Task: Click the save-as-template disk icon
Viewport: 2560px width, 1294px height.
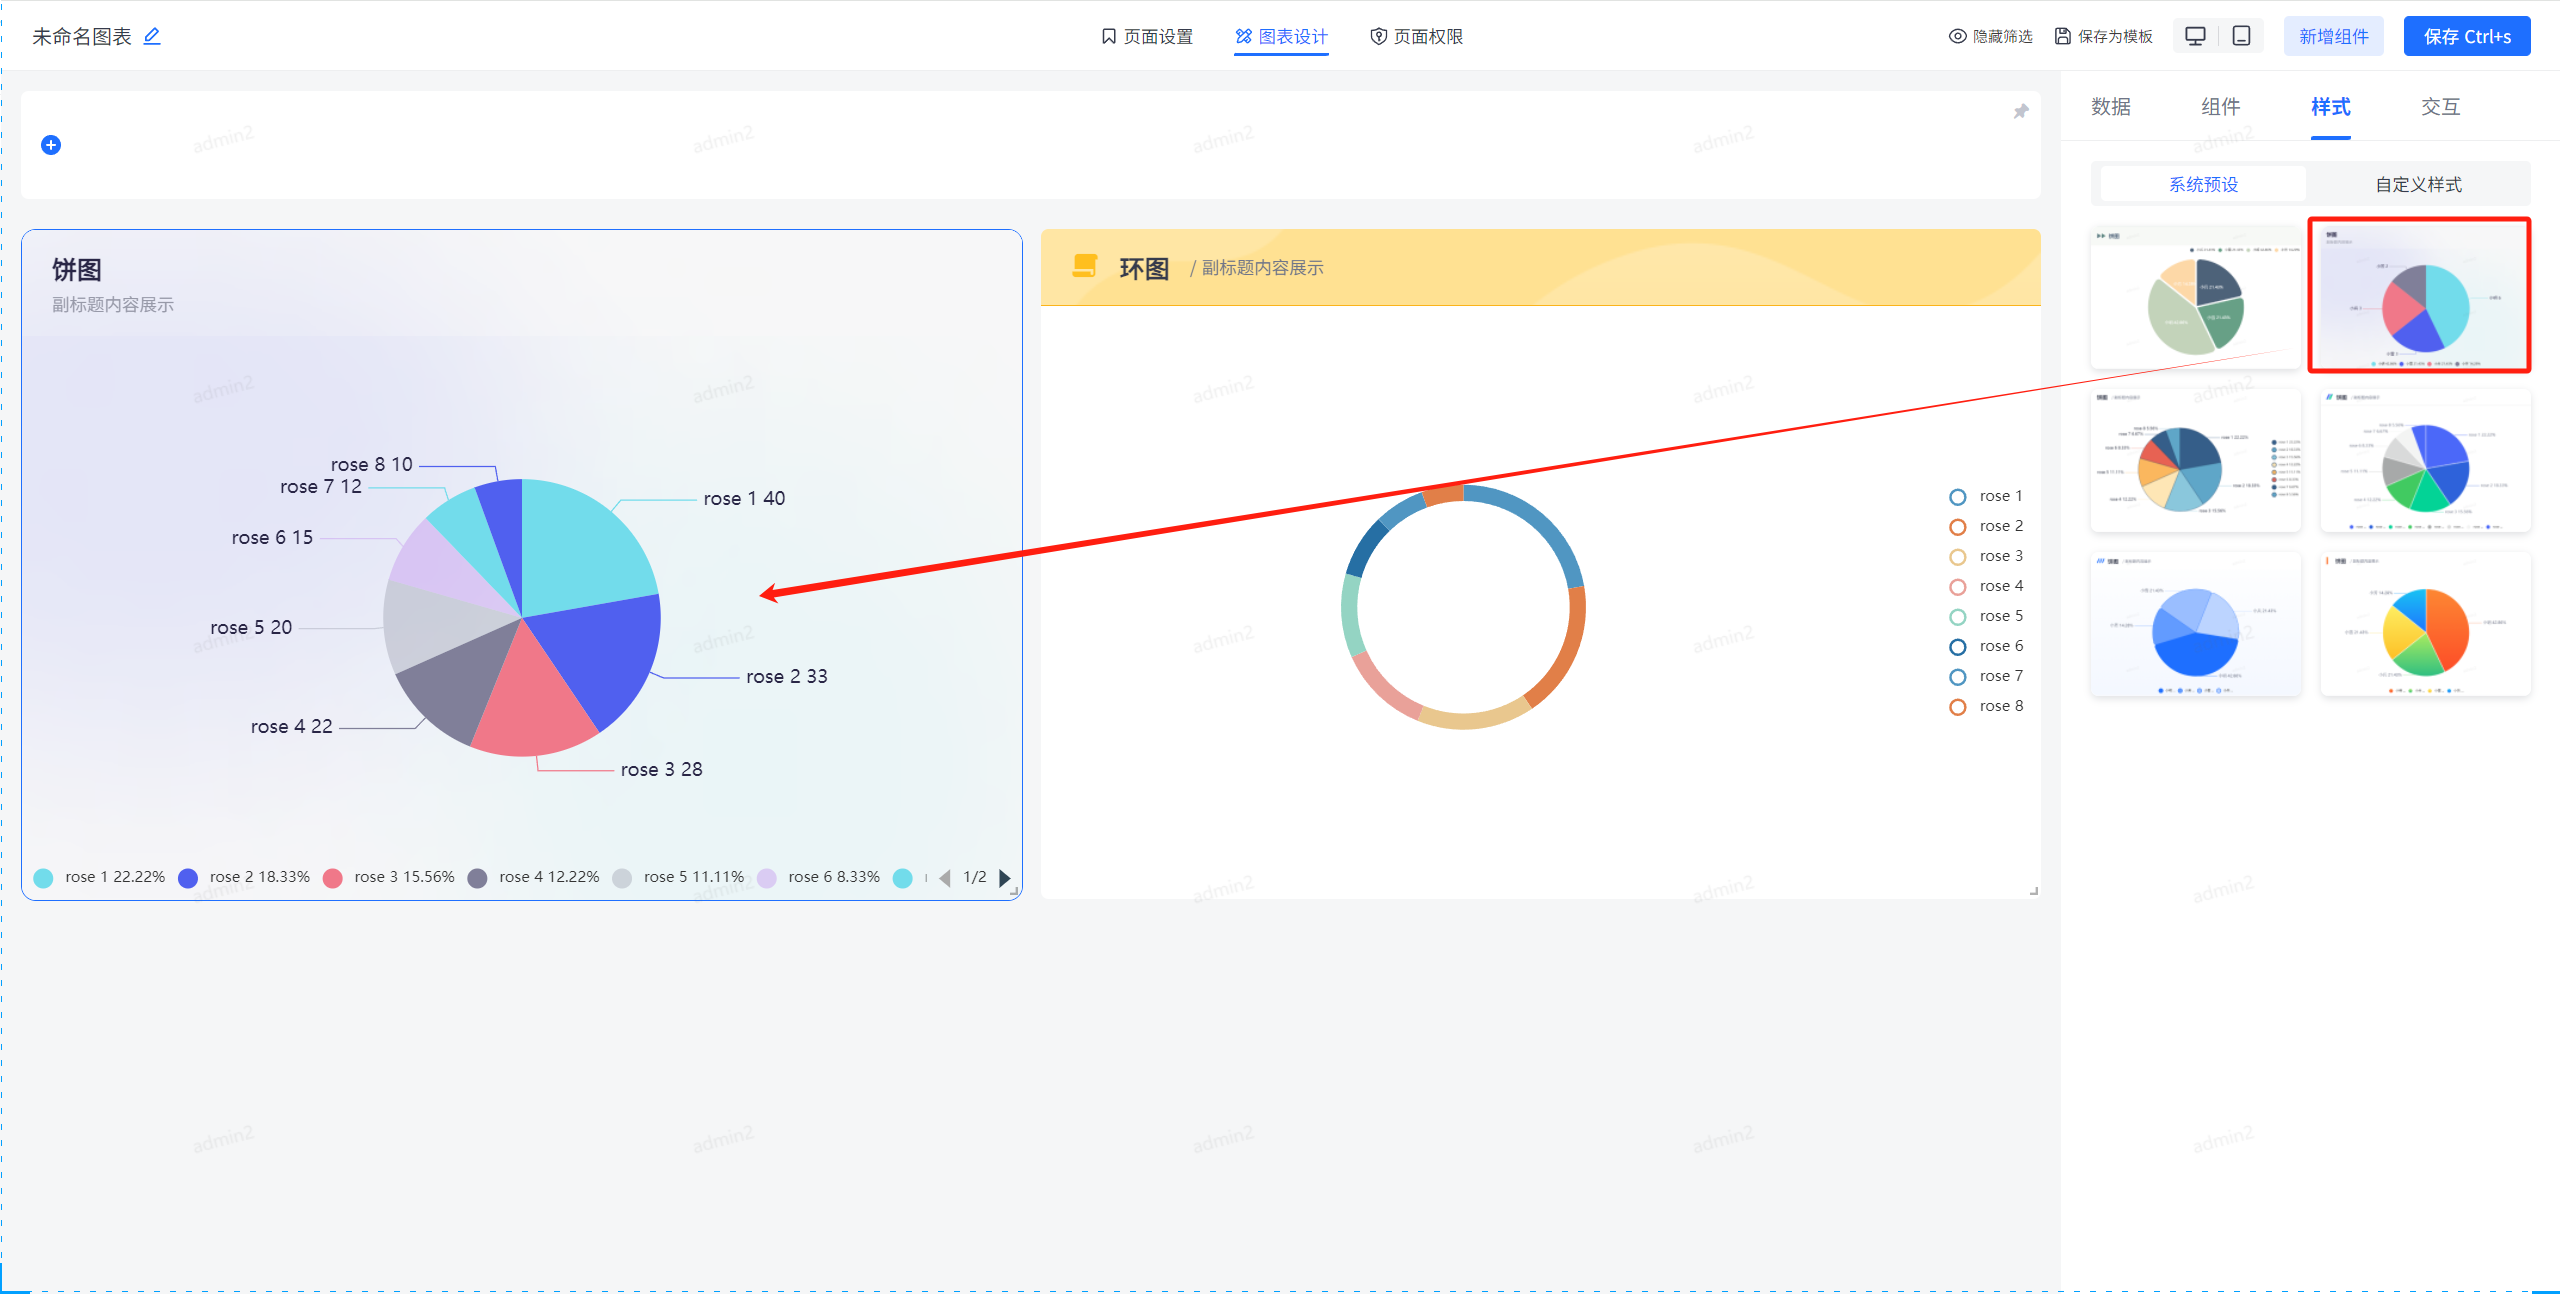Action: pos(2062,36)
